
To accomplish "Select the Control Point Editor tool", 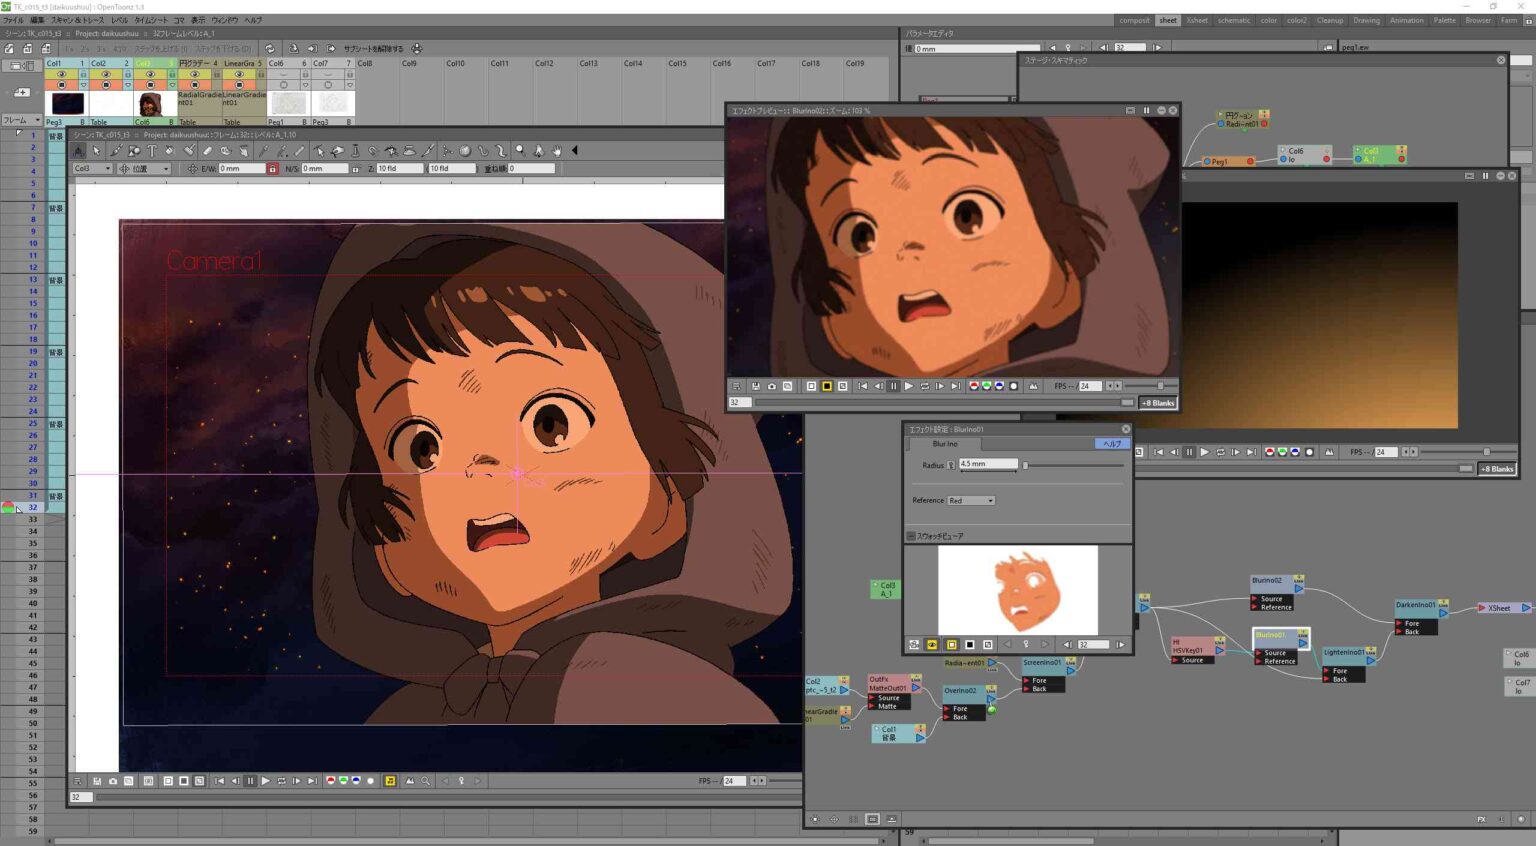I will tap(320, 151).
